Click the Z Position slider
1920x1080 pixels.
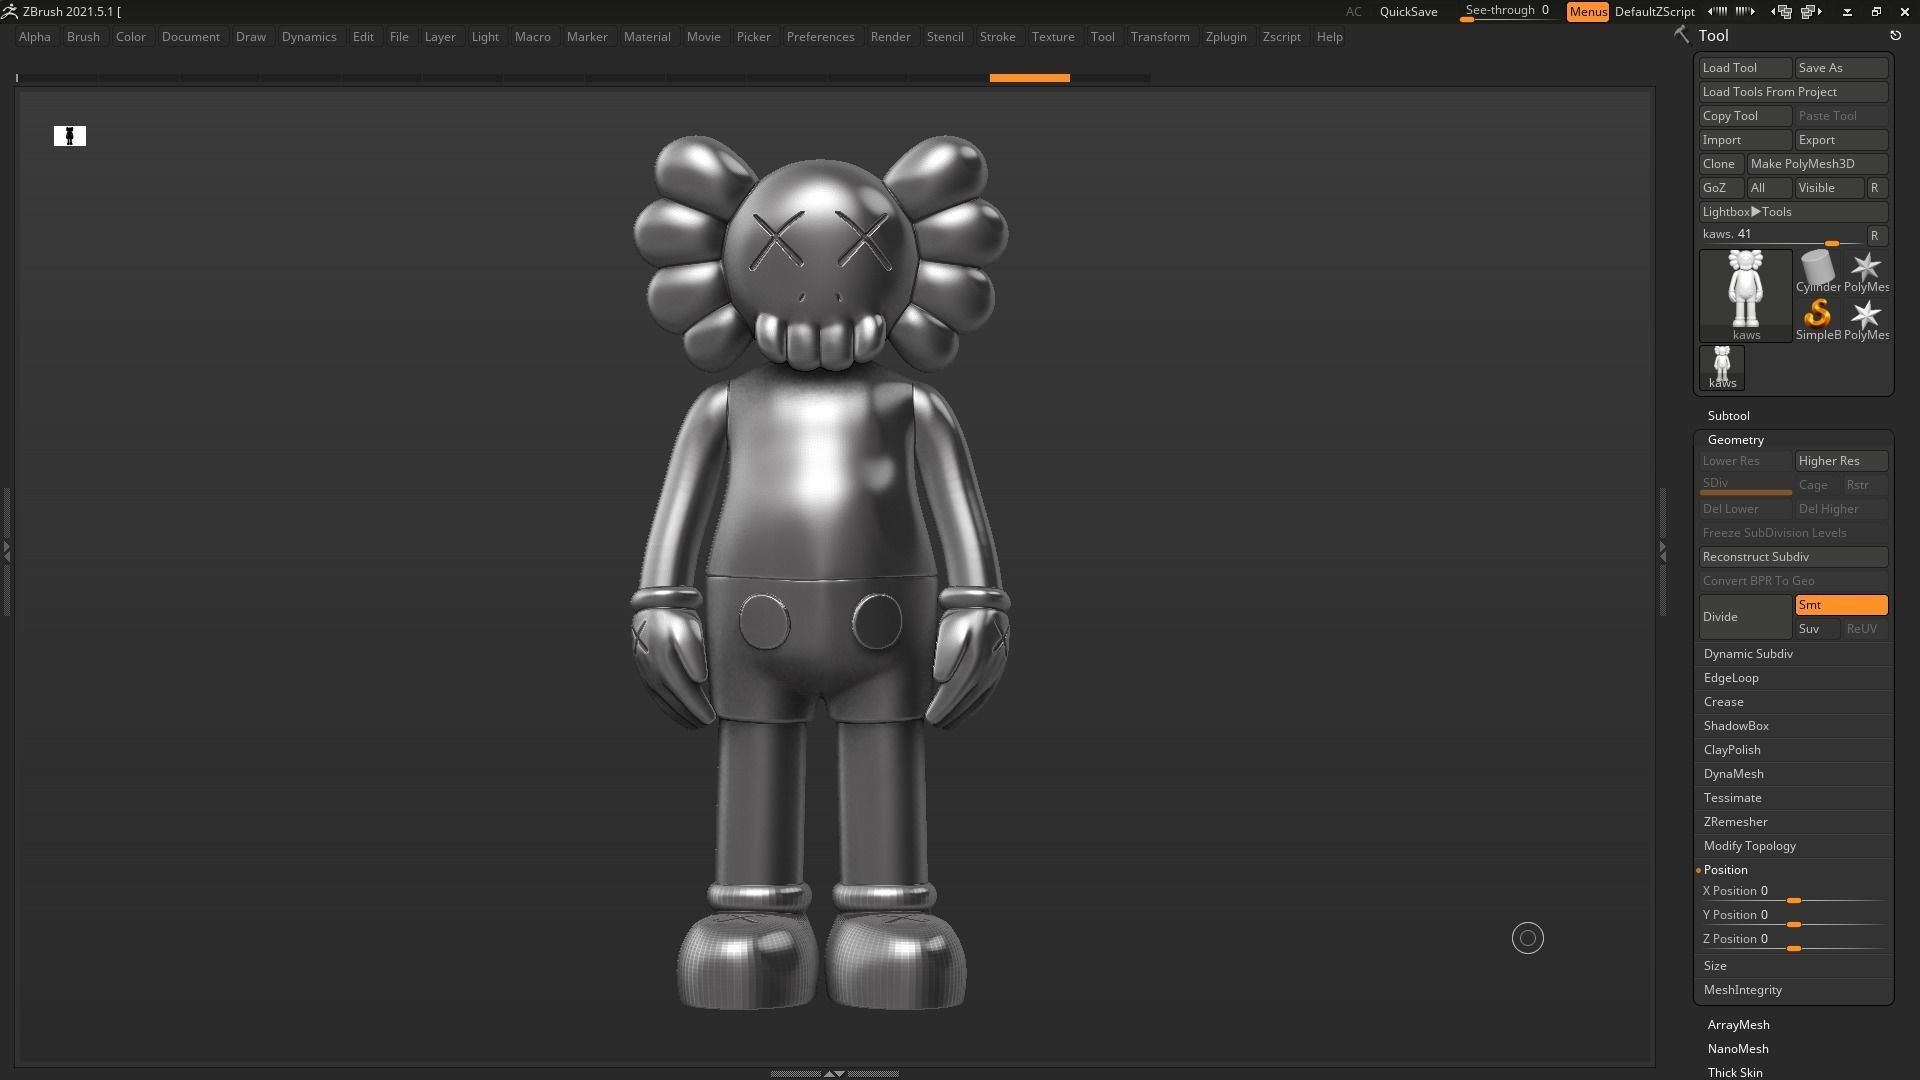(x=1793, y=941)
